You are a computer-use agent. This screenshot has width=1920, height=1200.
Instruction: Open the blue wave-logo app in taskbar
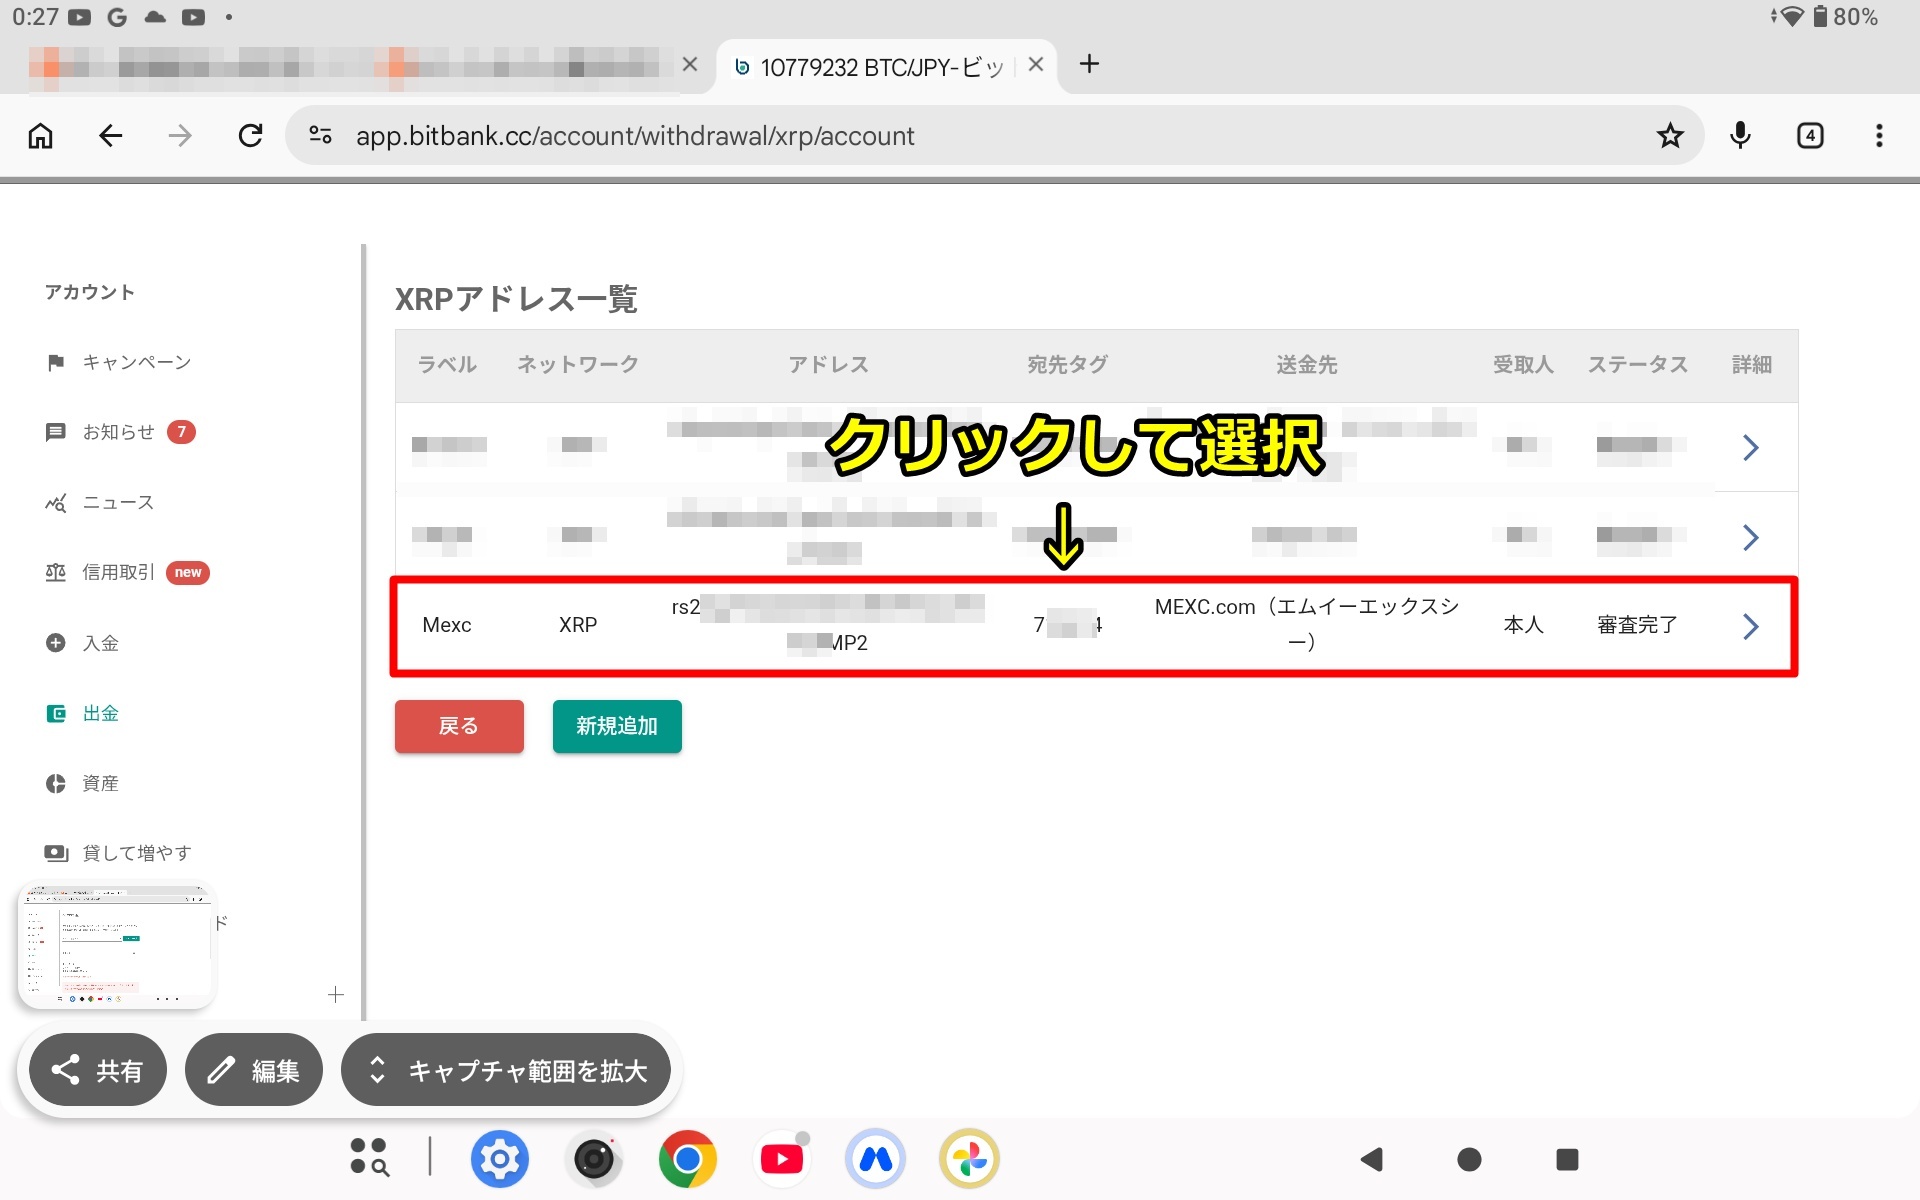875,1159
